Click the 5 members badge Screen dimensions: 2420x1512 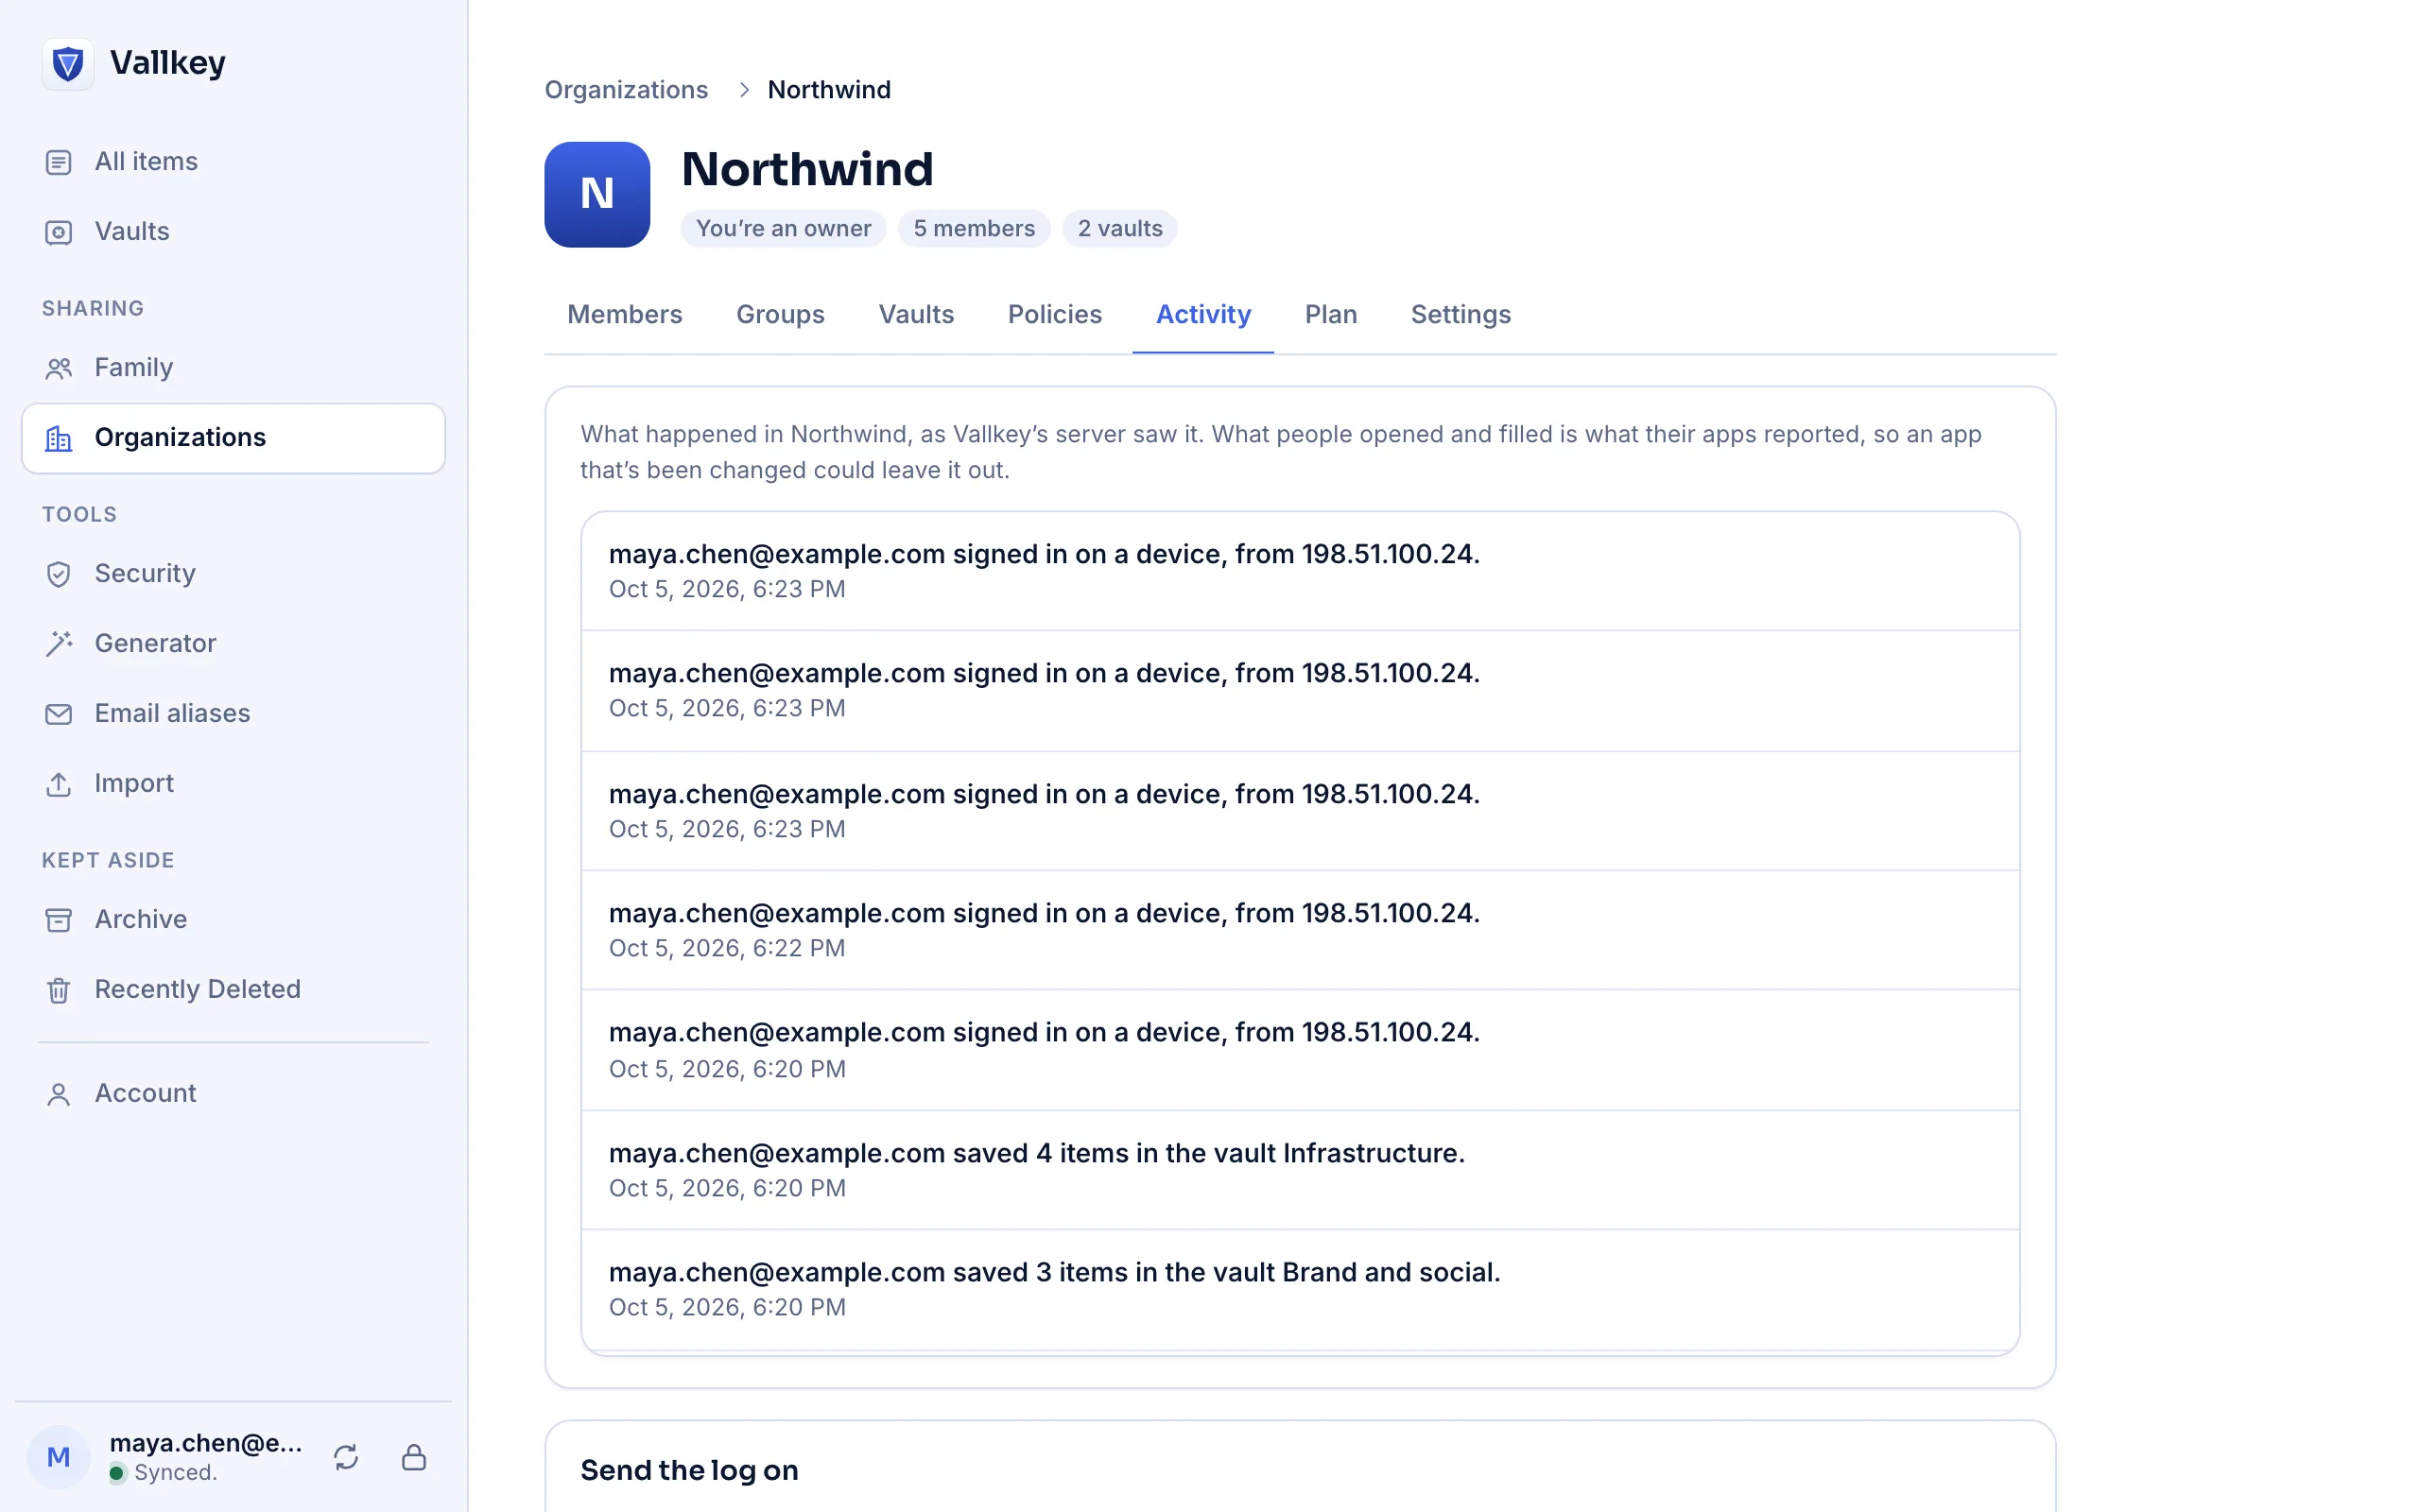coord(974,229)
